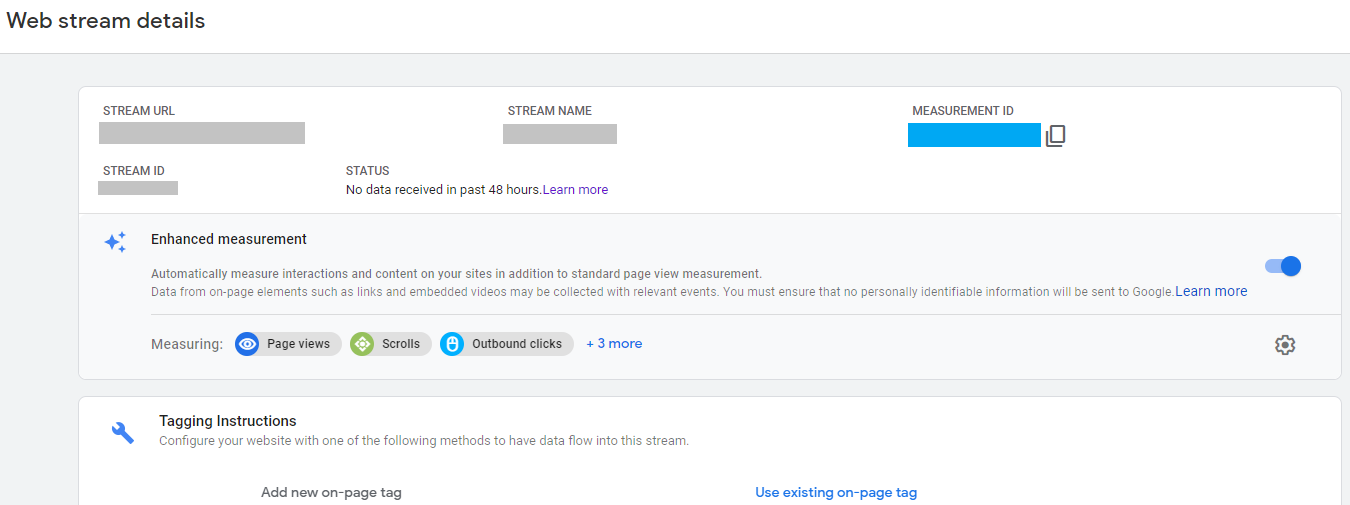
Task: Click the 'MEASUREMENT ID' label
Action: 963,111
